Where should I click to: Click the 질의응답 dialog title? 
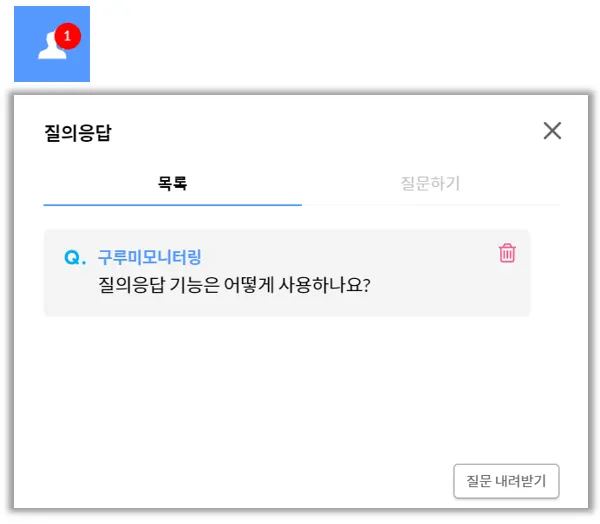(x=78, y=131)
